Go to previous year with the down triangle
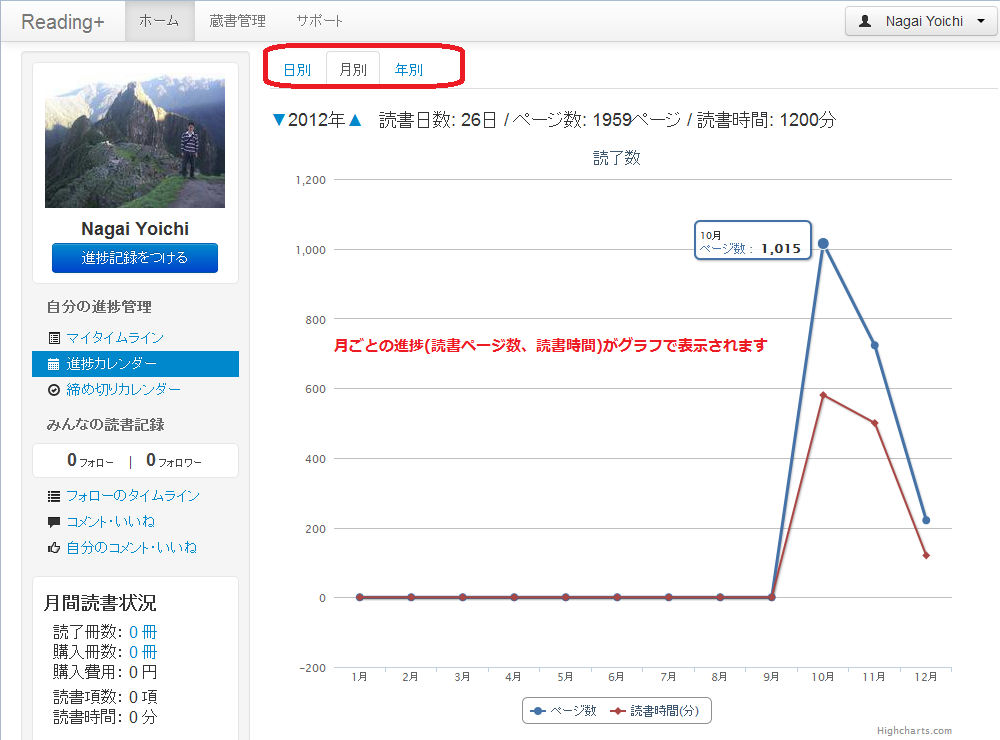1000x740 pixels. (x=279, y=120)
